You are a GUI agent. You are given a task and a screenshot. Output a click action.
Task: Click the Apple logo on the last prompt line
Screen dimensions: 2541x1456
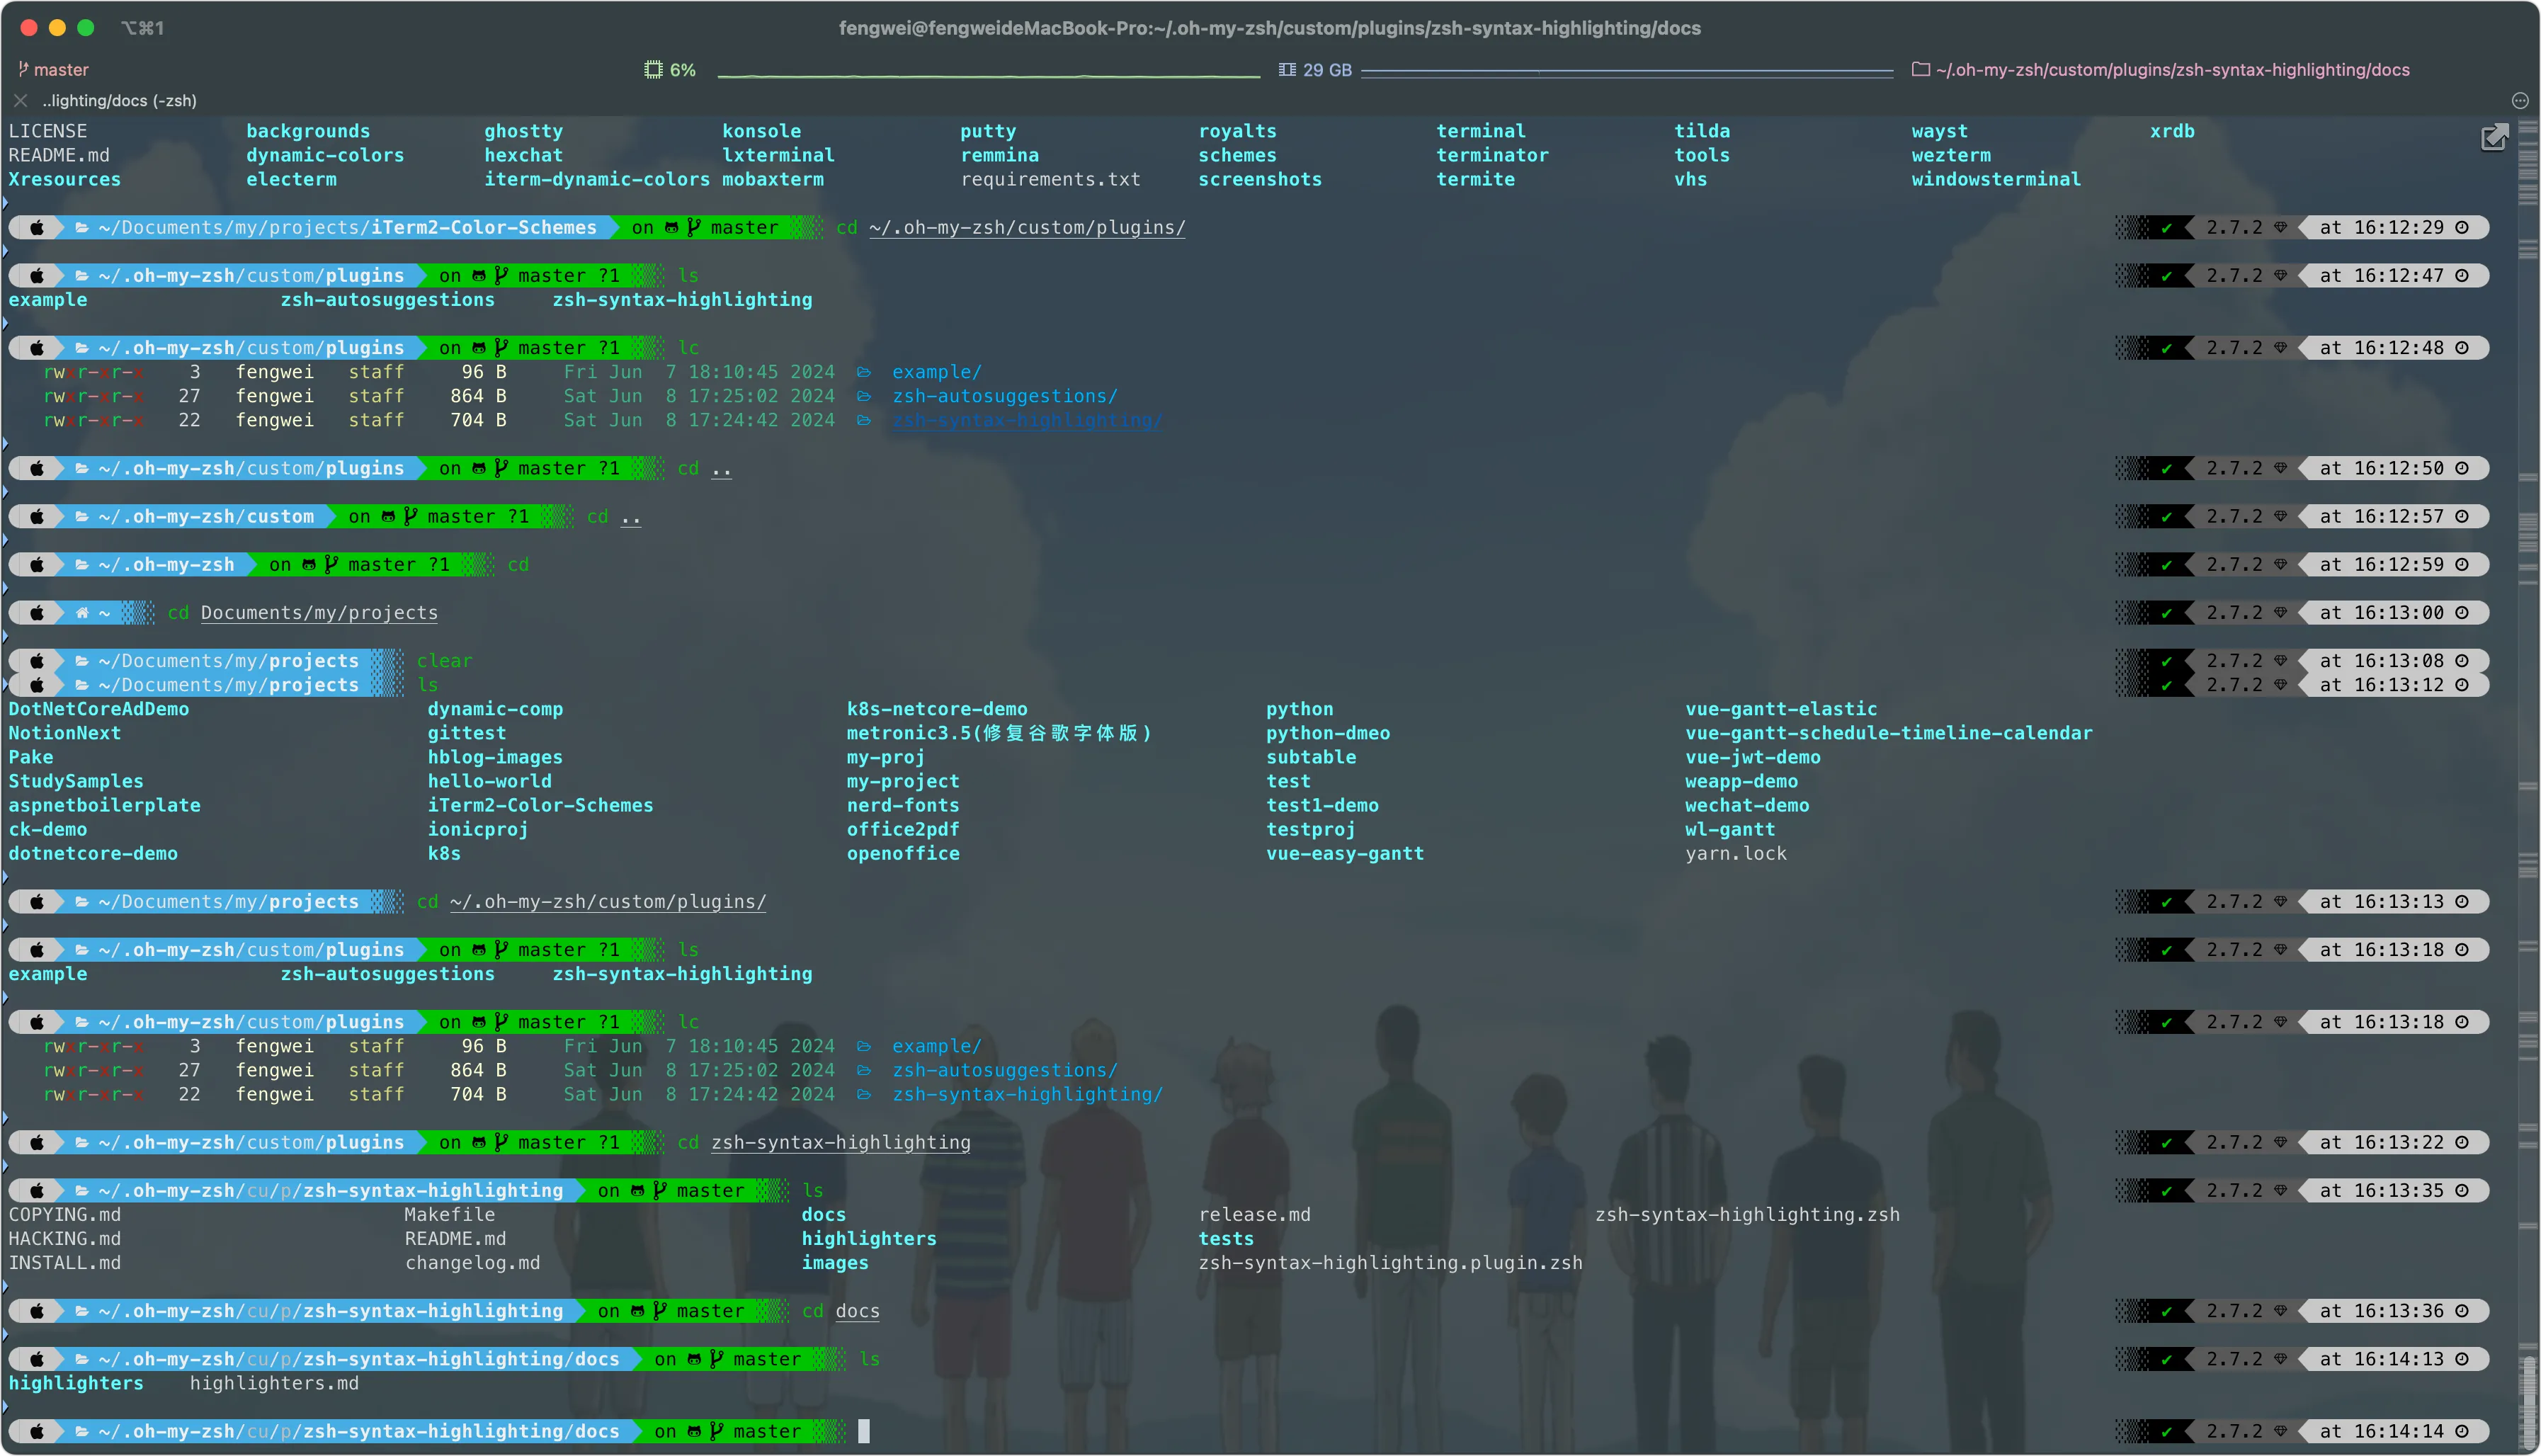37,1431
